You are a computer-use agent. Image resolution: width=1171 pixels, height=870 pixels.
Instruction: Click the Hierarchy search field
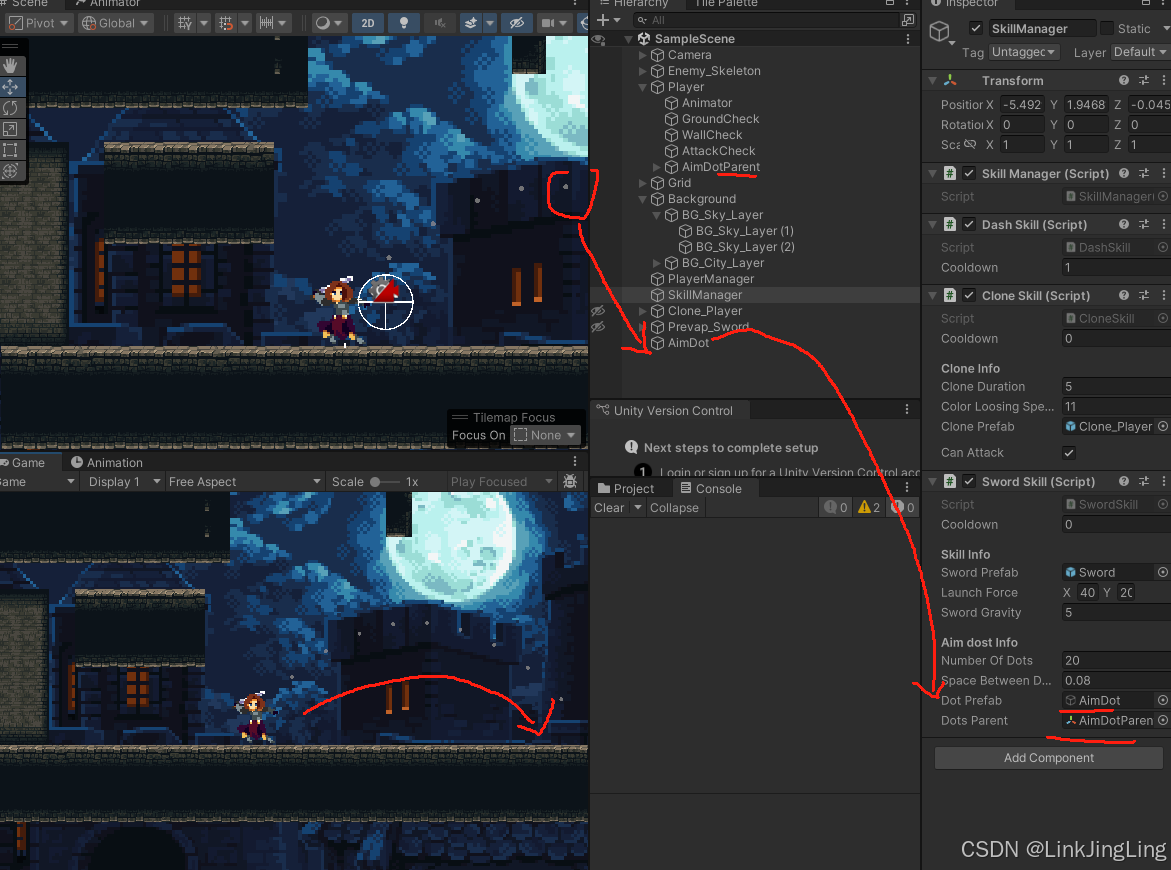[x=765, y=20]
